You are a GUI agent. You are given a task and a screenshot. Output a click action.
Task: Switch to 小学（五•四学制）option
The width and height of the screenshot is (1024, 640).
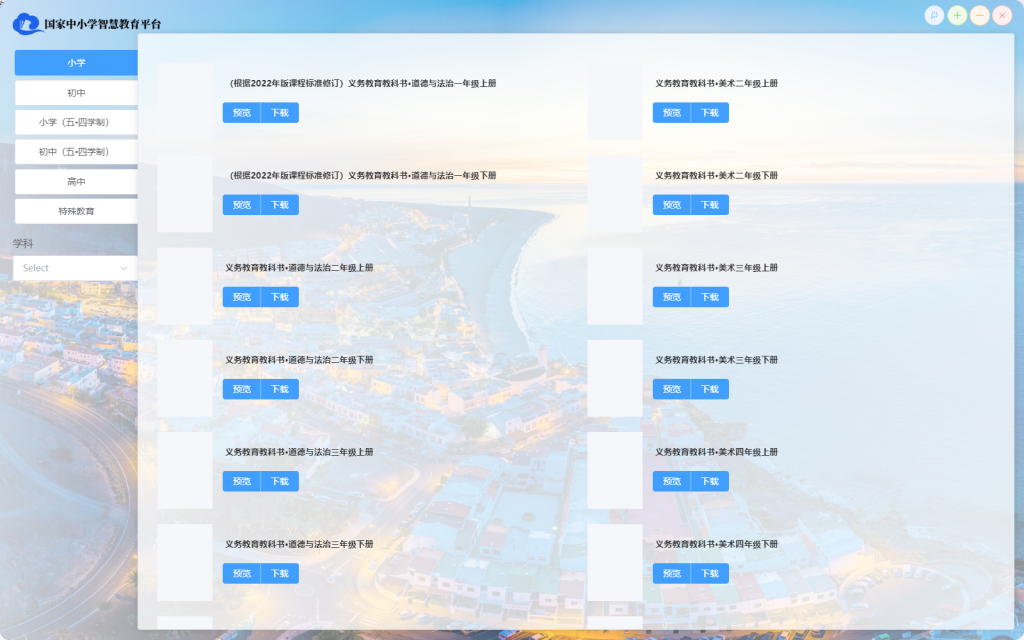point(76,122)
